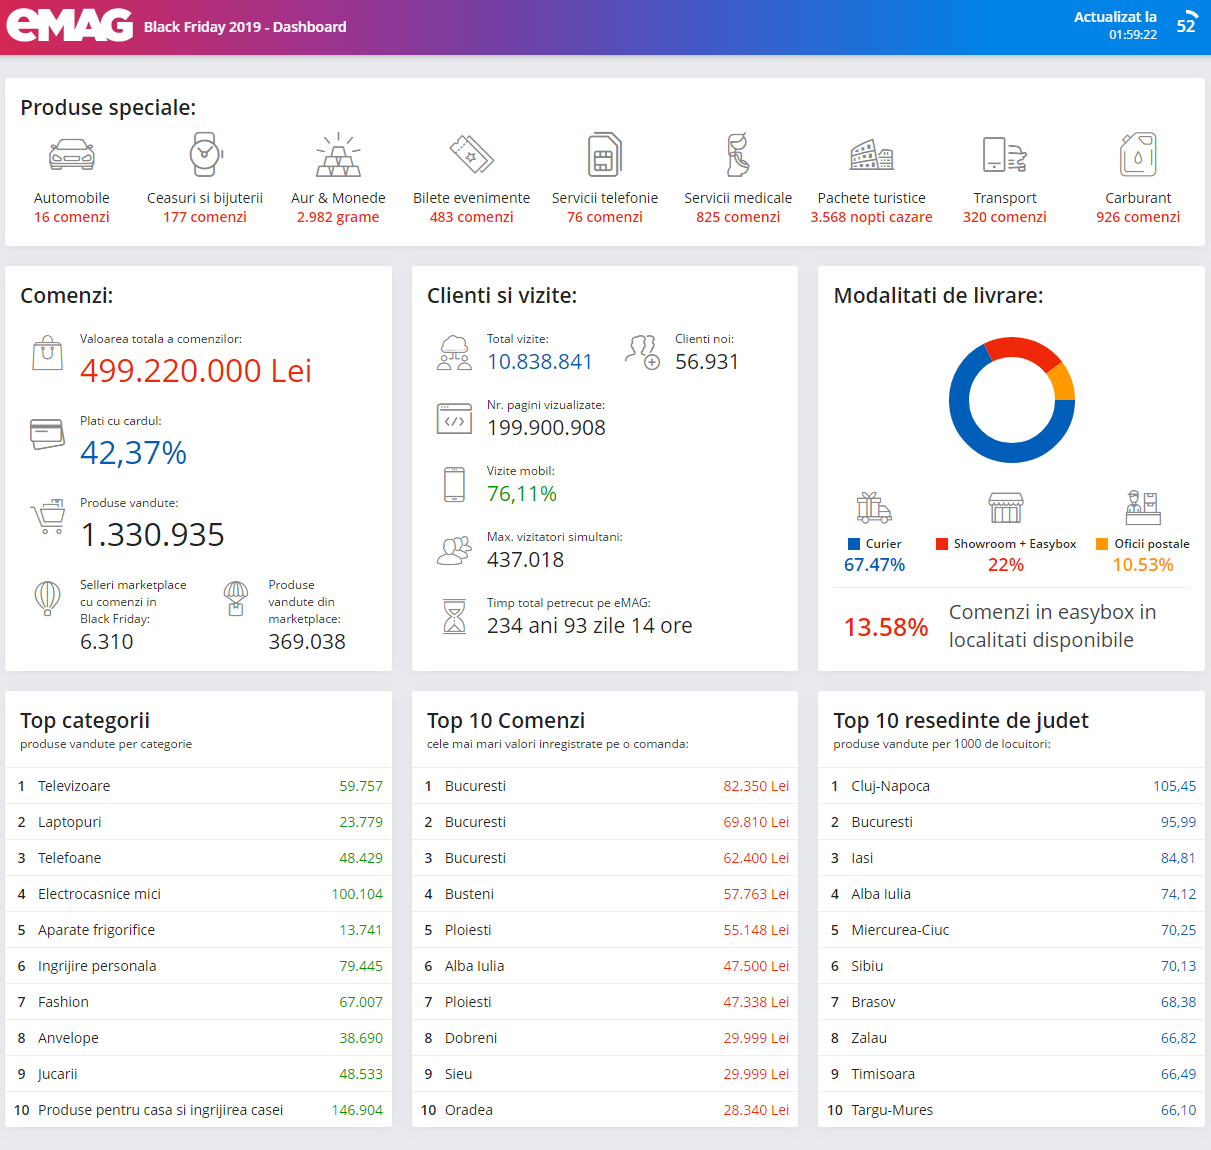Click the 52 refresh countdown in header
Image resolution: width=1211 pixels, height=1150 pixels.
point(1186,26)
